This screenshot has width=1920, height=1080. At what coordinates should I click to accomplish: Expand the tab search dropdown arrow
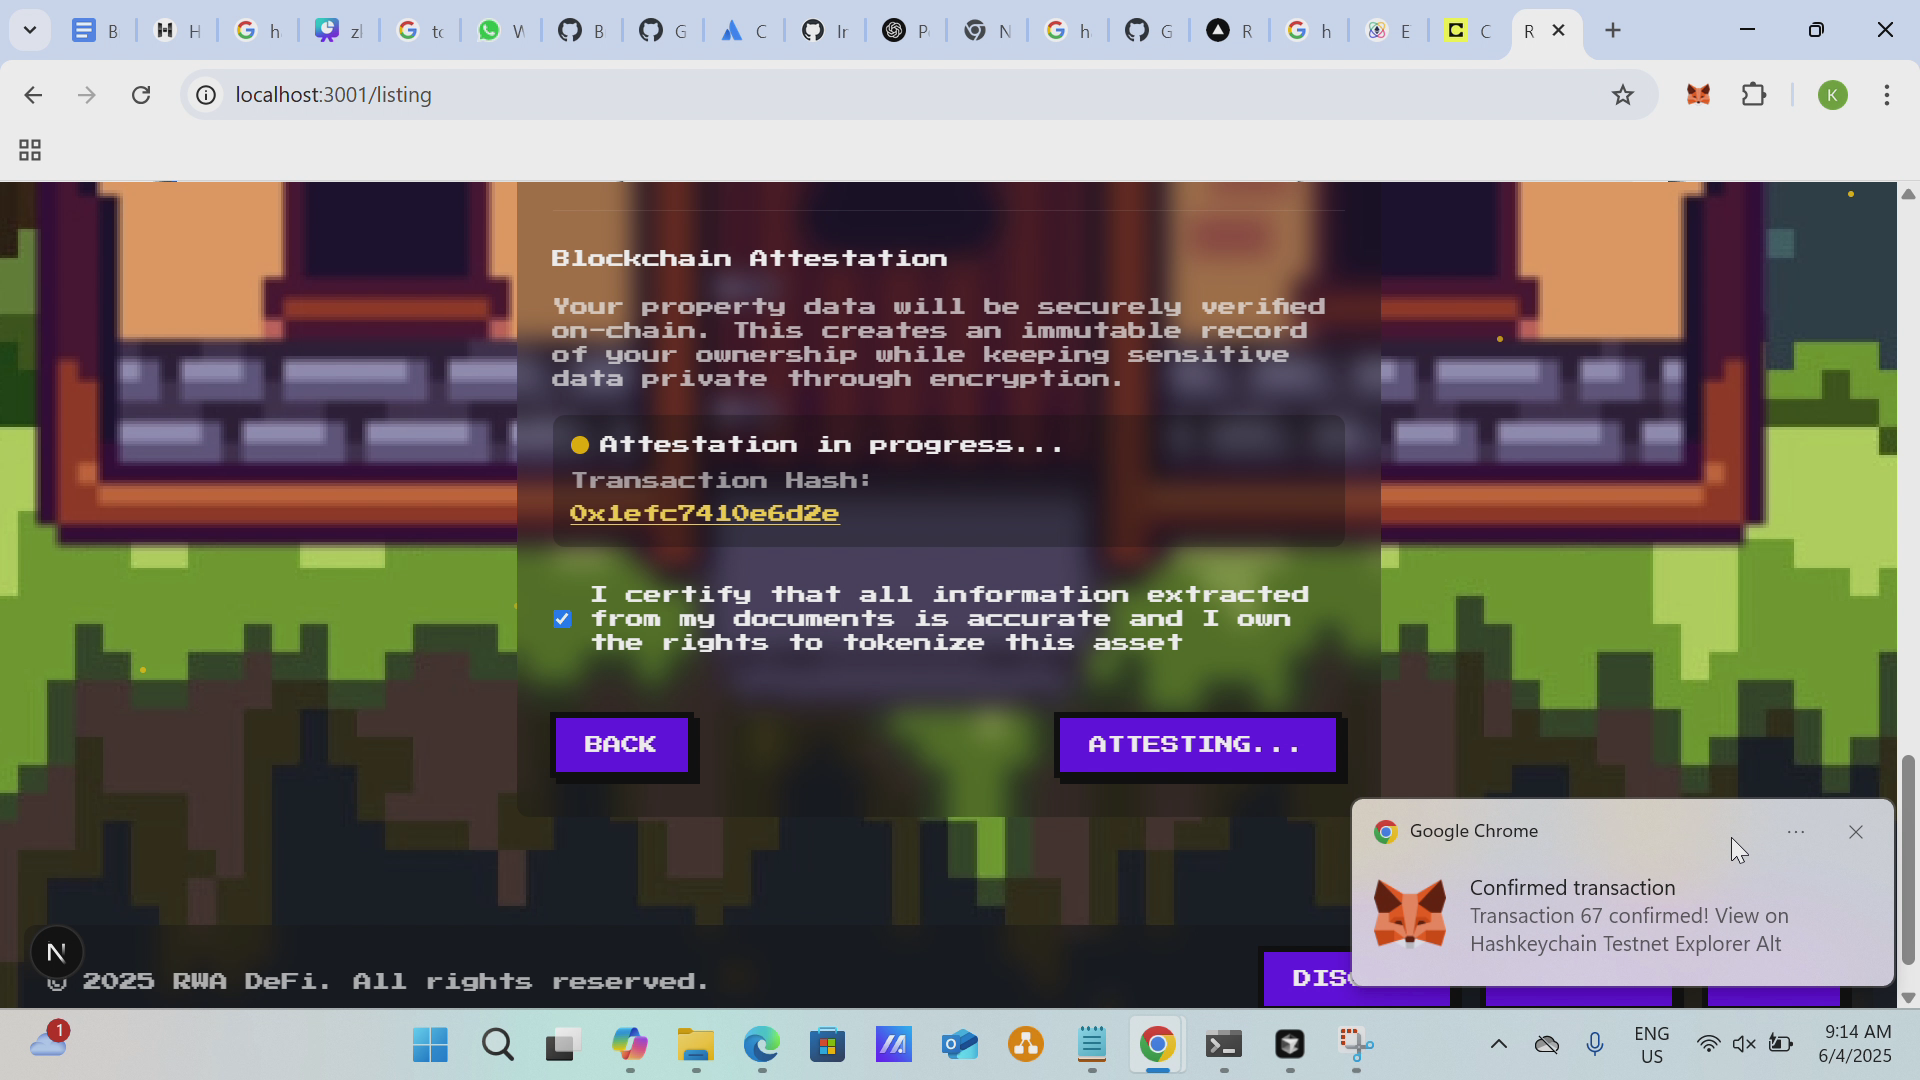(x=30, y=30)
